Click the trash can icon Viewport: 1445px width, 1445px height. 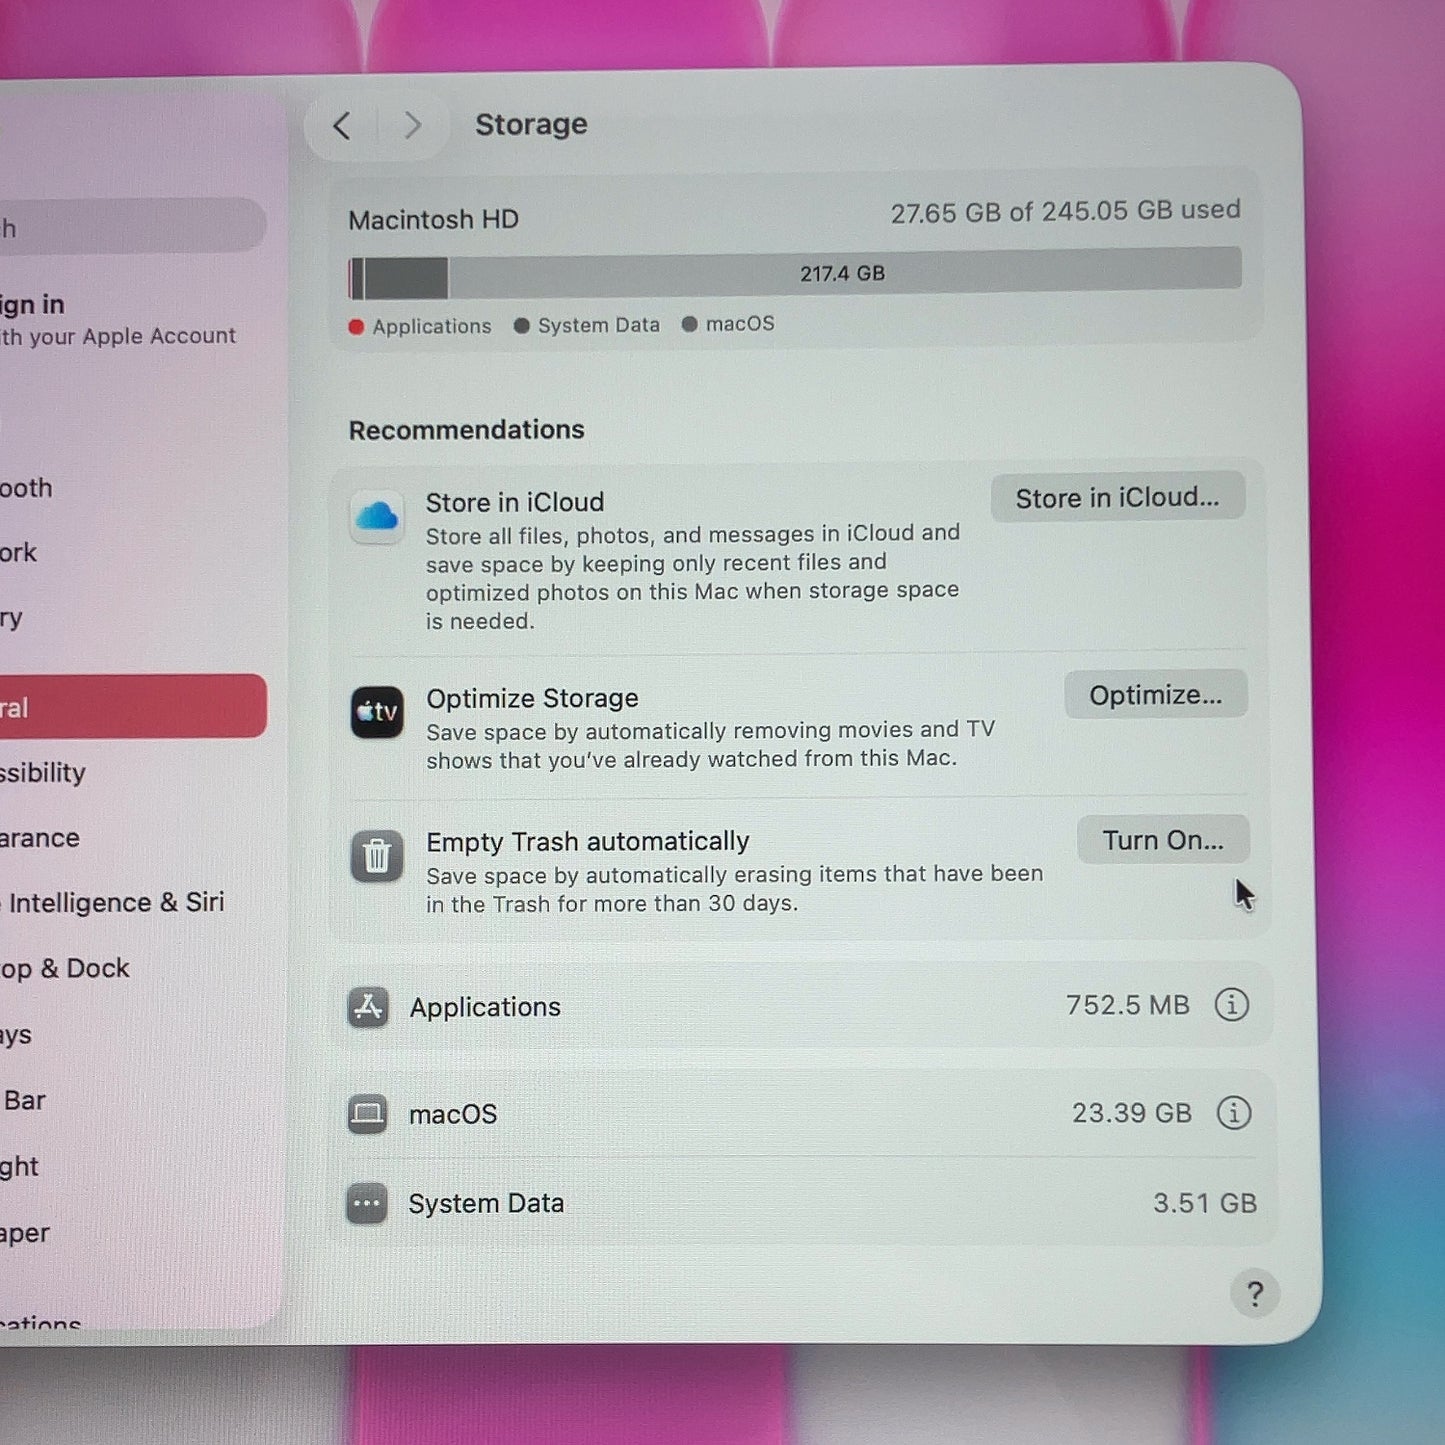[x=377, y=856]
